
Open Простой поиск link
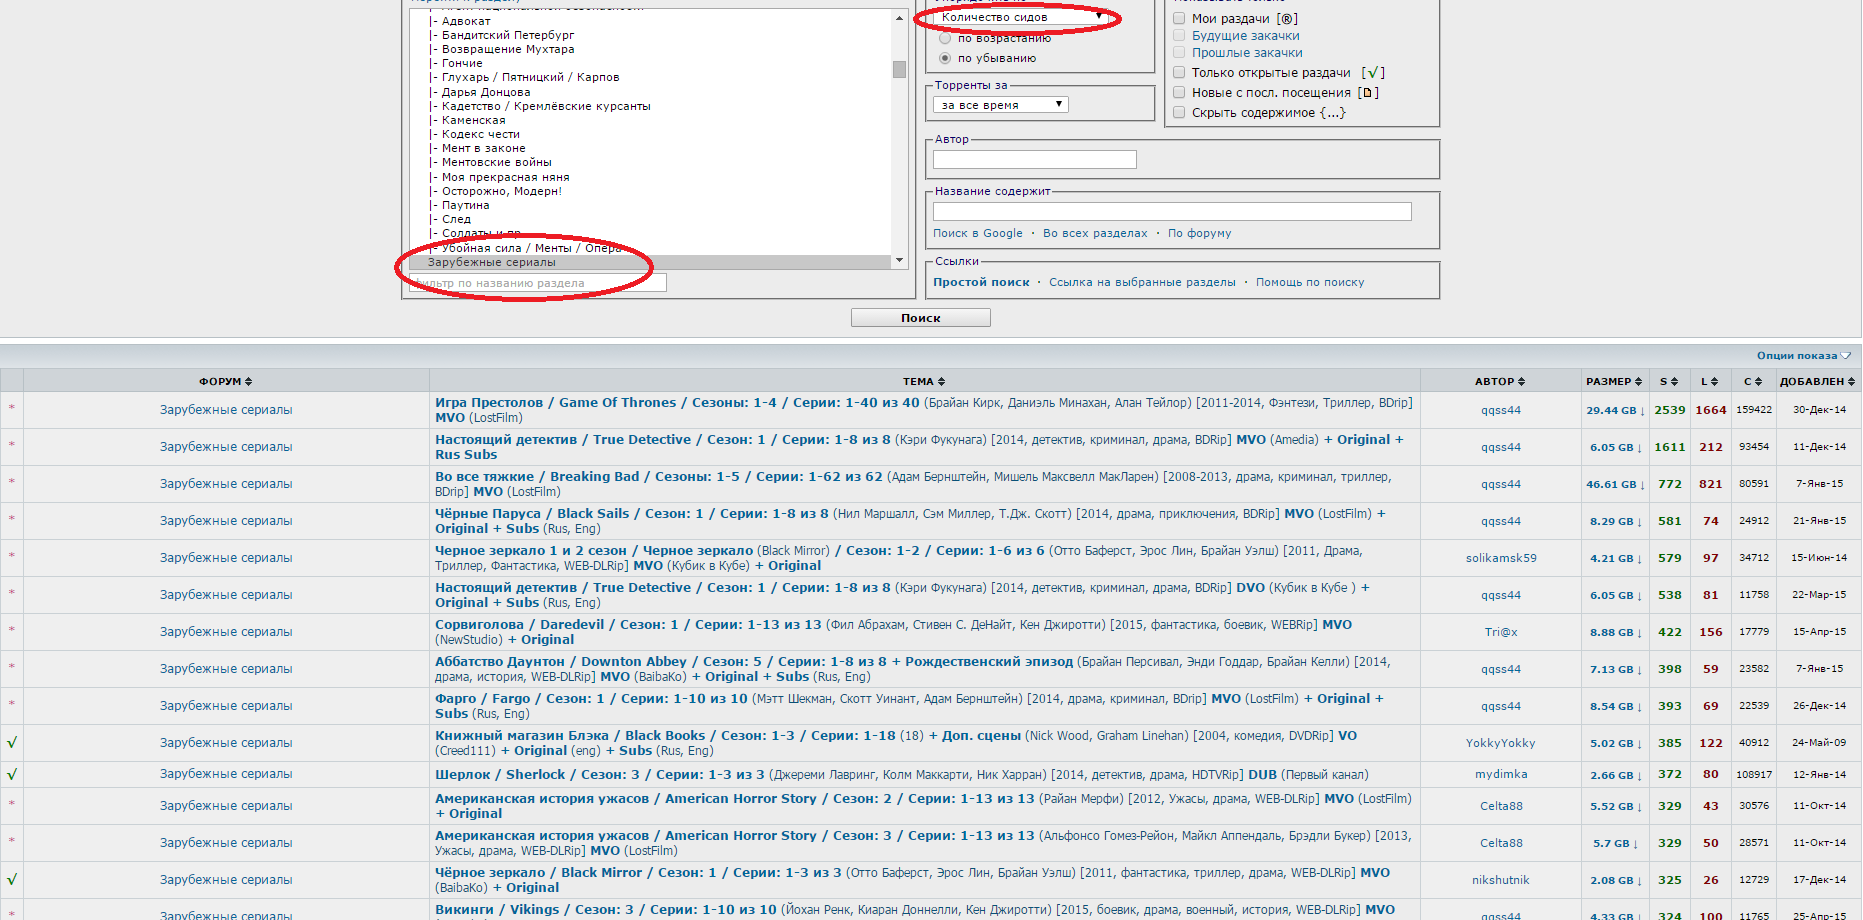click(981, 282)
